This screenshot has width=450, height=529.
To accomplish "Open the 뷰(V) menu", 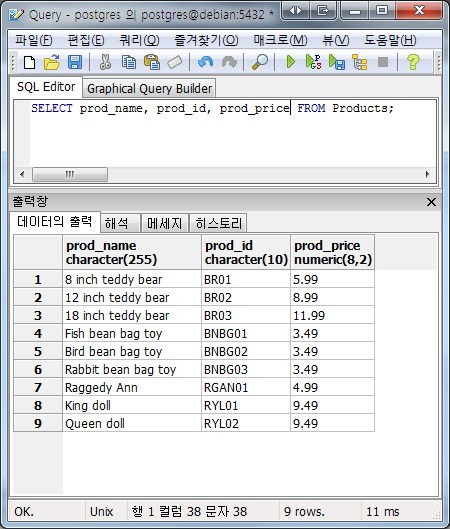I will (x=336, y=40).
